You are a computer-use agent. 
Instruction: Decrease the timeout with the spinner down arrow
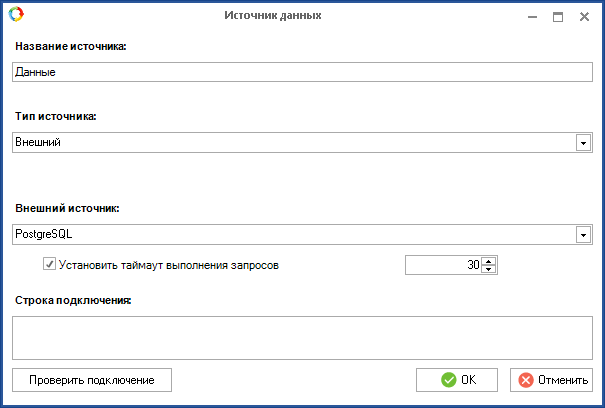tap(488, 269)
